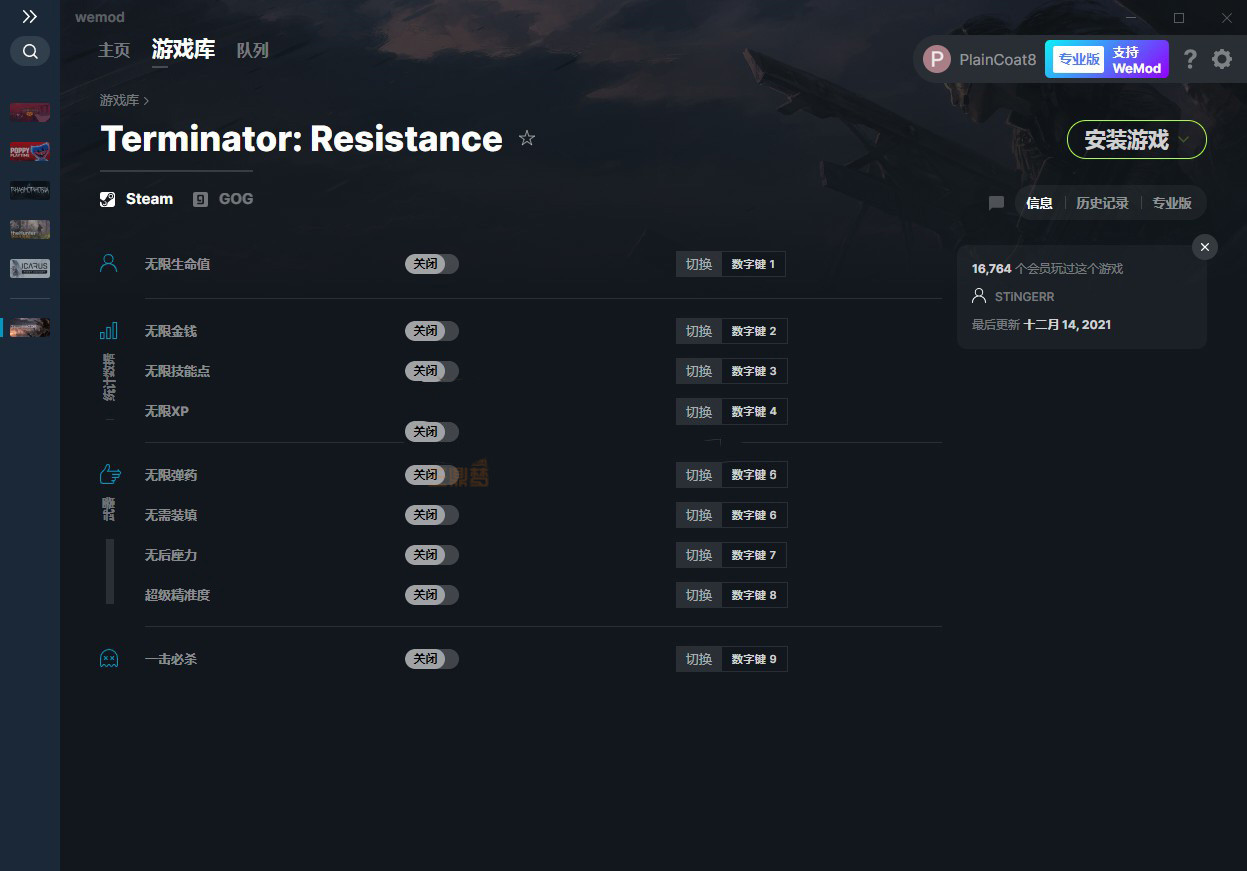Screen dimensions: 1247x871
Task: Go to 队列 tab
Action: (x=252, y=50)
